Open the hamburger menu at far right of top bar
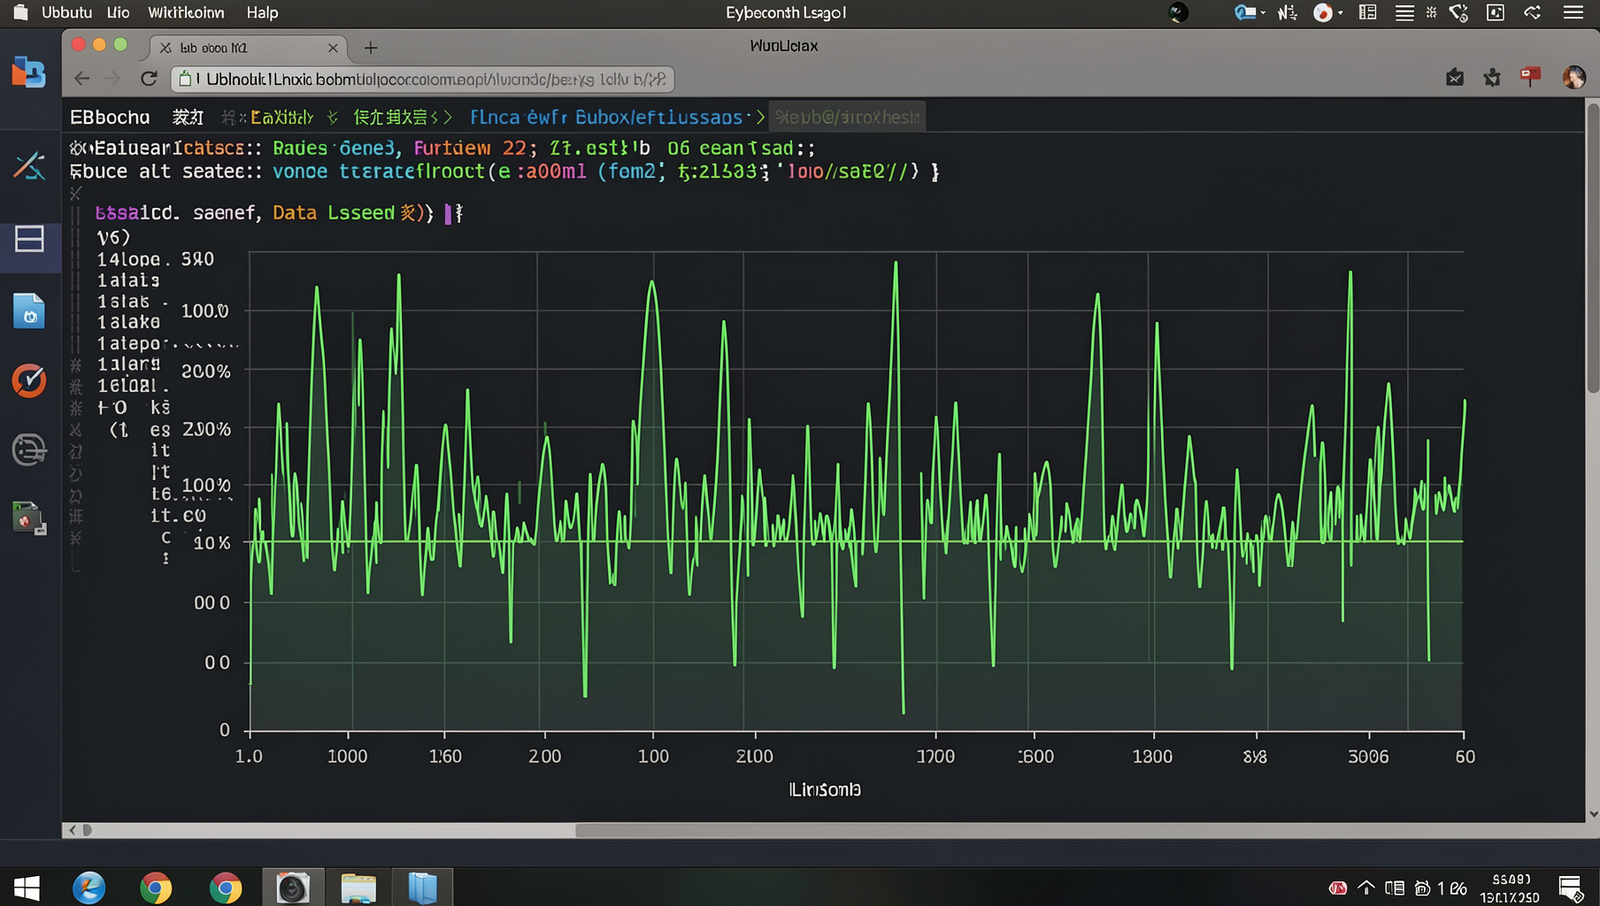 (1574, 13)
